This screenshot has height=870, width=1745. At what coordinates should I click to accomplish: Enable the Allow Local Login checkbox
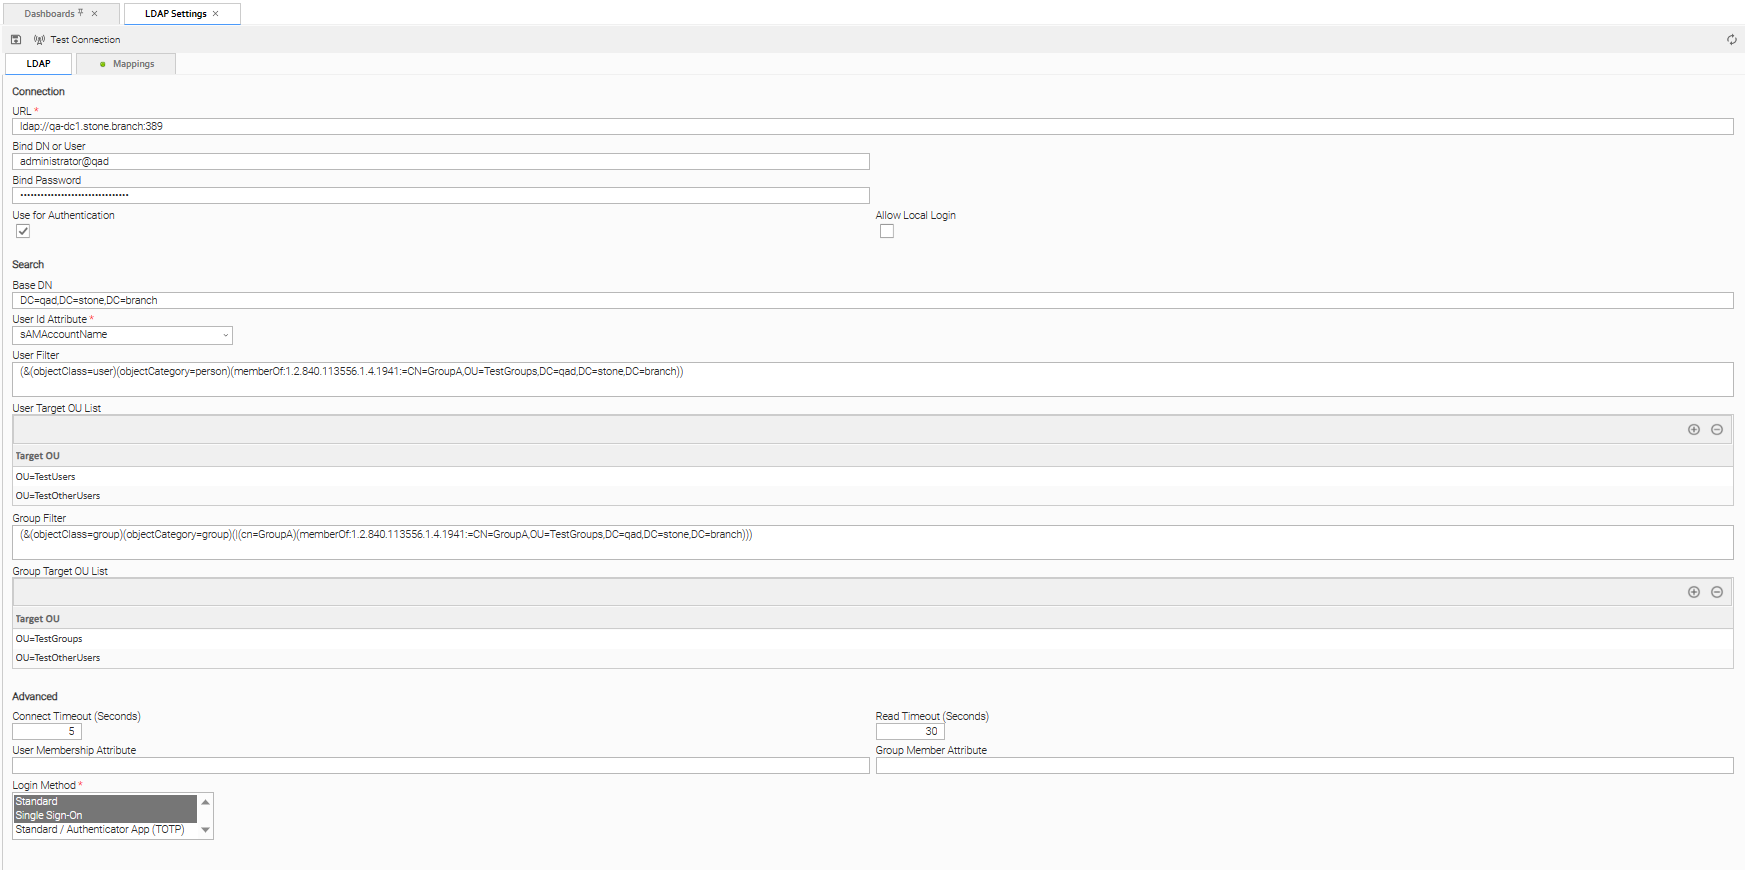coord(887,231)
